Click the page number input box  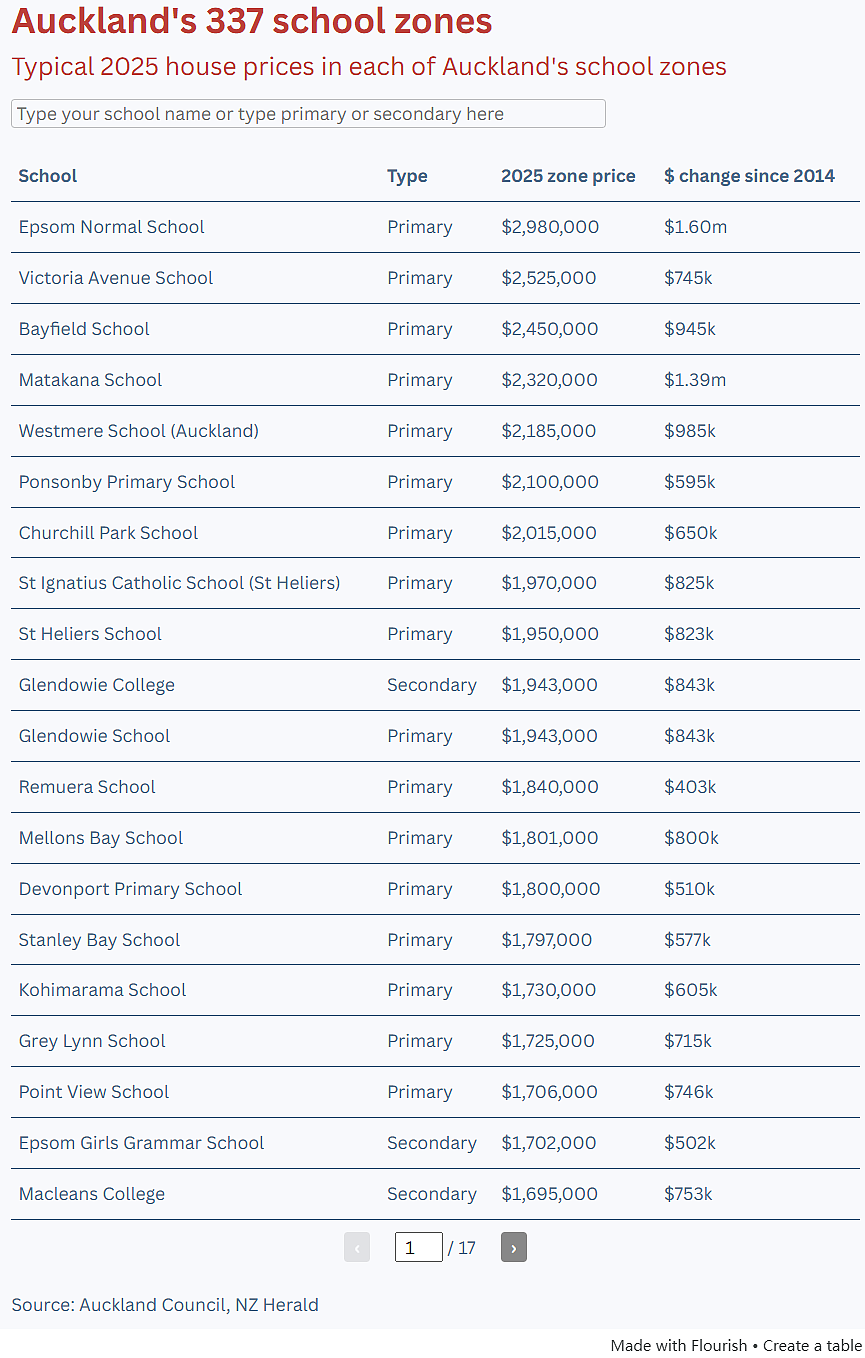(419, 1247)
